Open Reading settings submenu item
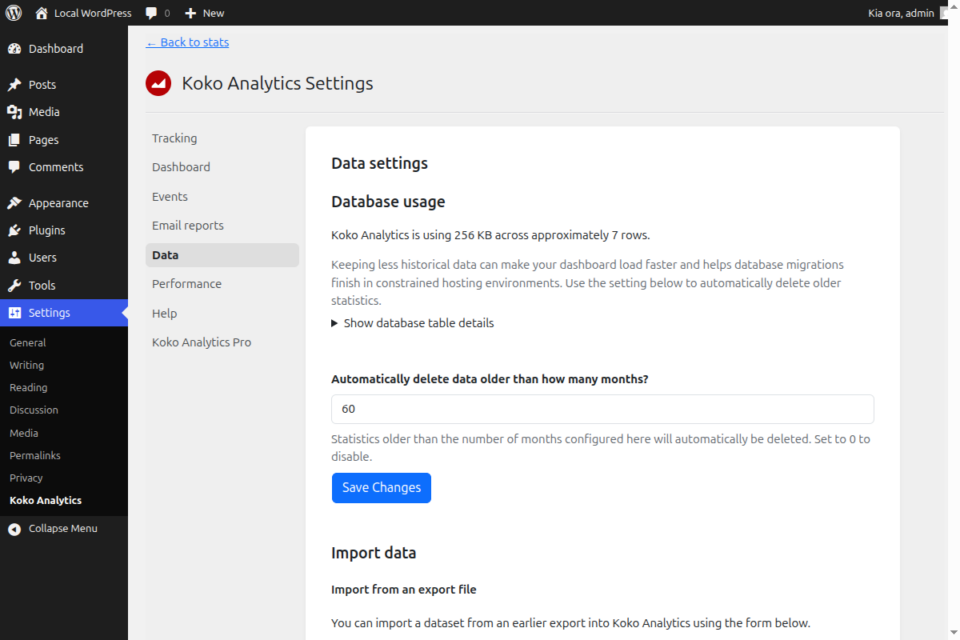Viewport: 960px width, 640px height. click(28, 388)
